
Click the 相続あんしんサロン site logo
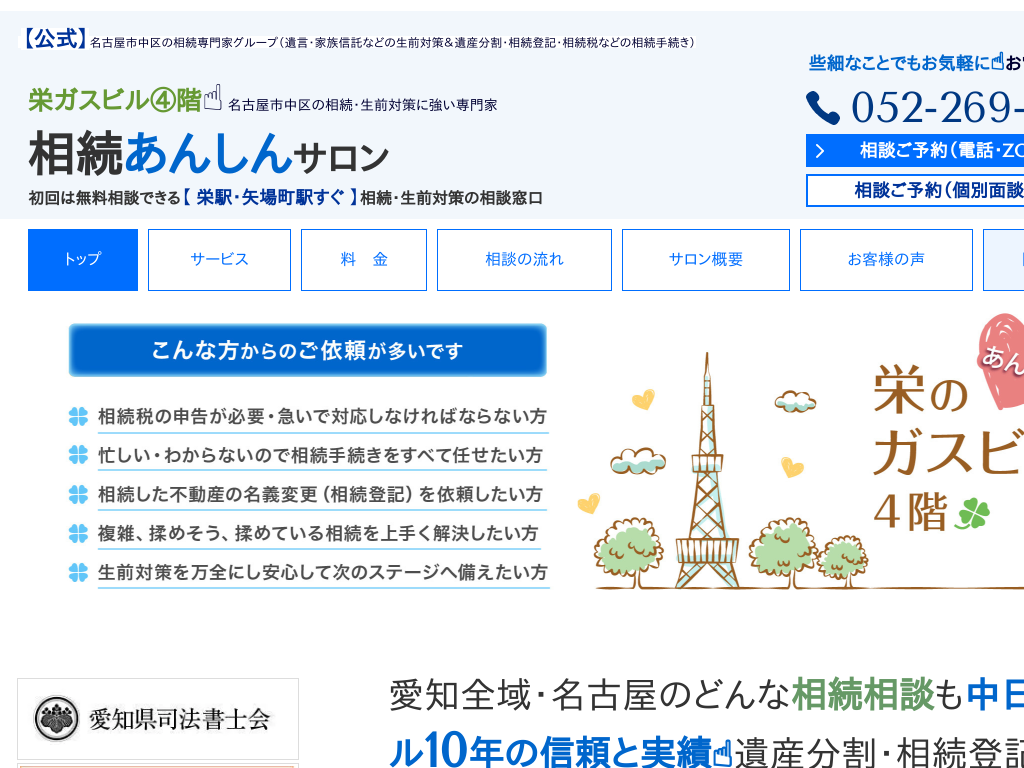pyautogui.click(x=208, y=155)
